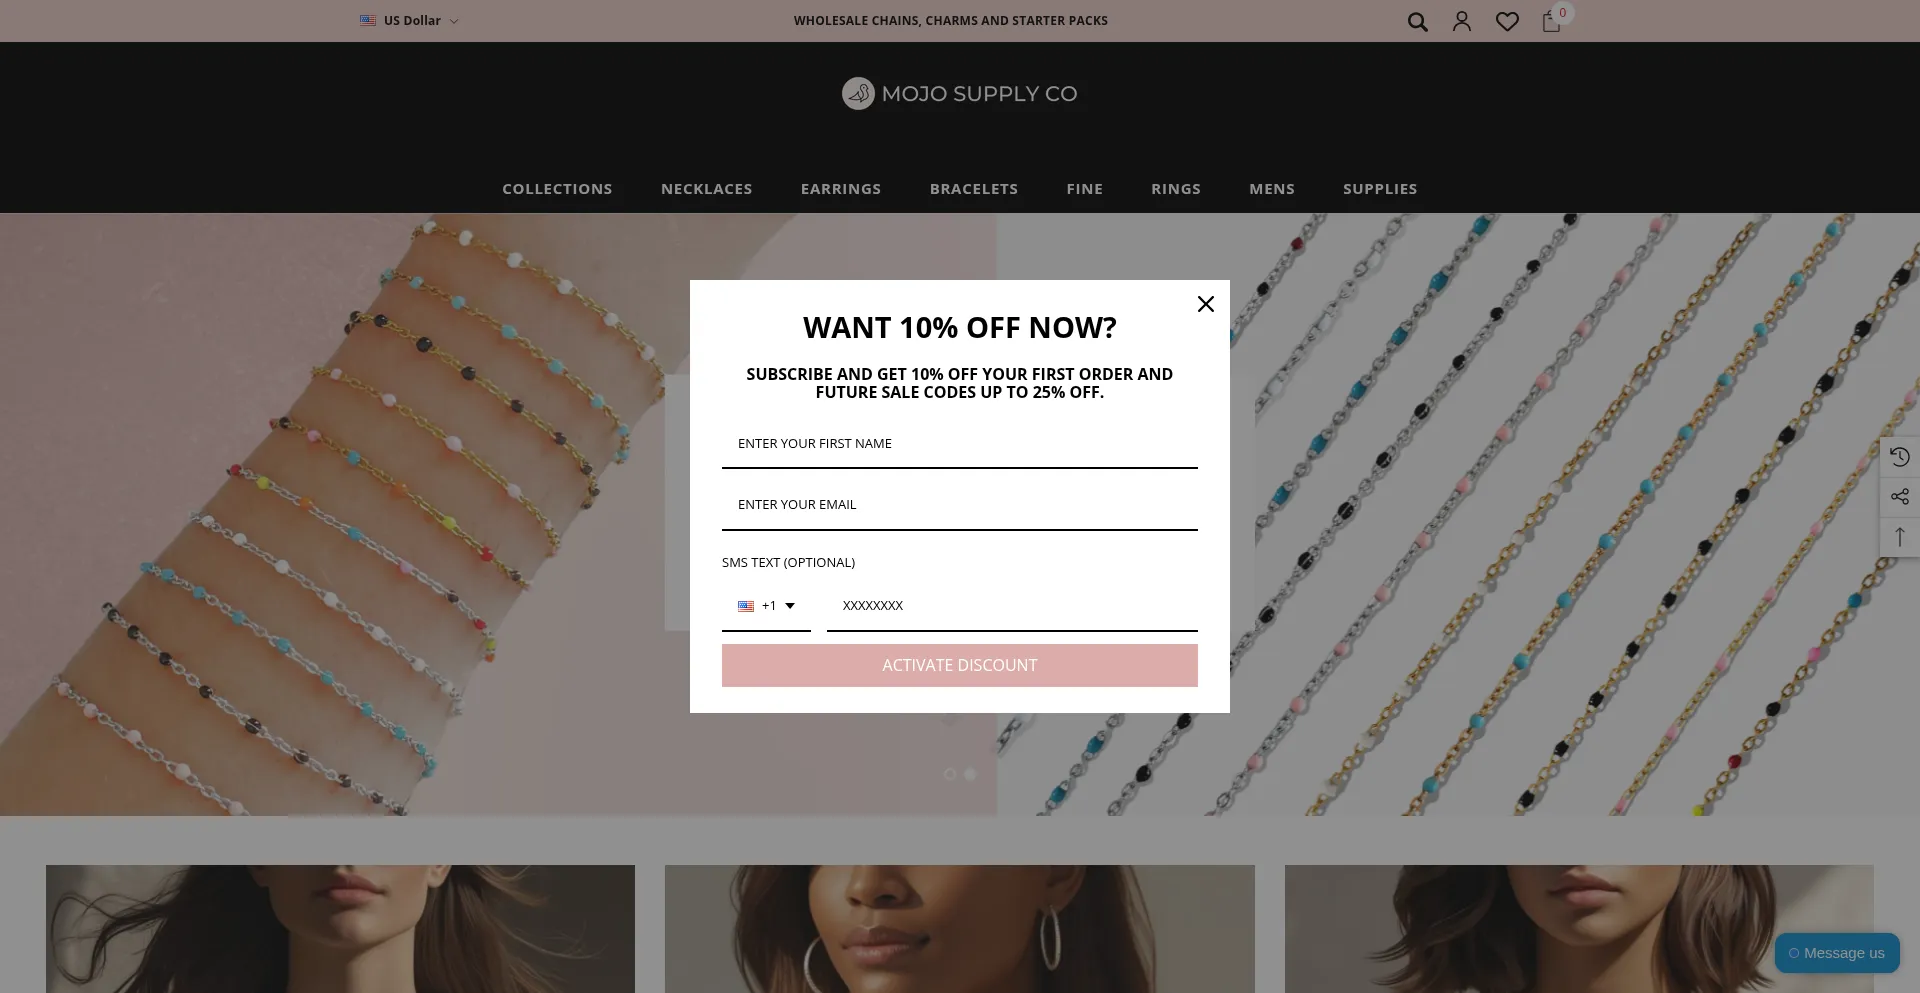View the wishlist heart icon
This screenshot has width=1920, height=993.
(x=1507, y=21)
